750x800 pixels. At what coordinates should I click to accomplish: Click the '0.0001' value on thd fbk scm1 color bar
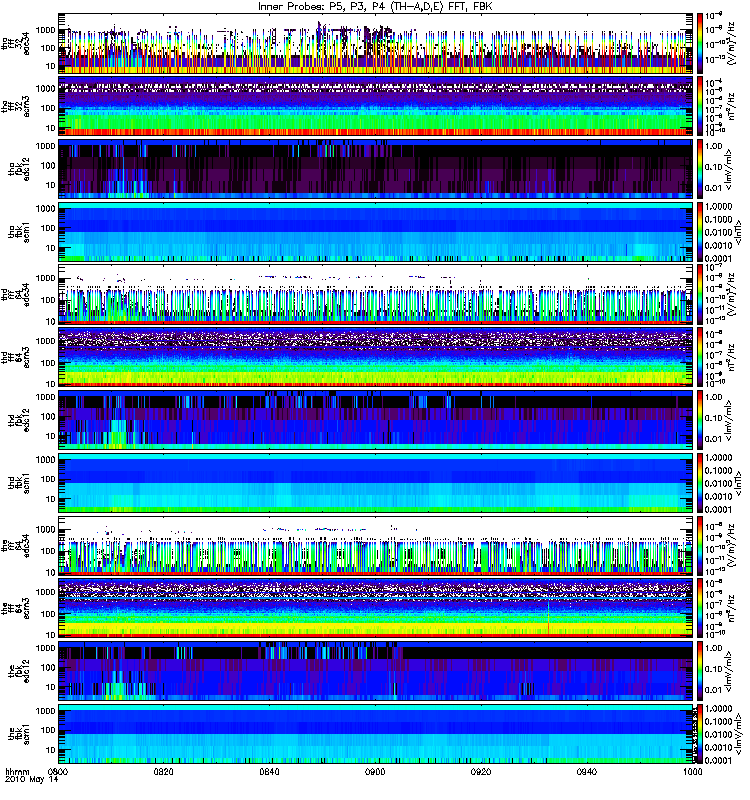click(x=718, y=509)
